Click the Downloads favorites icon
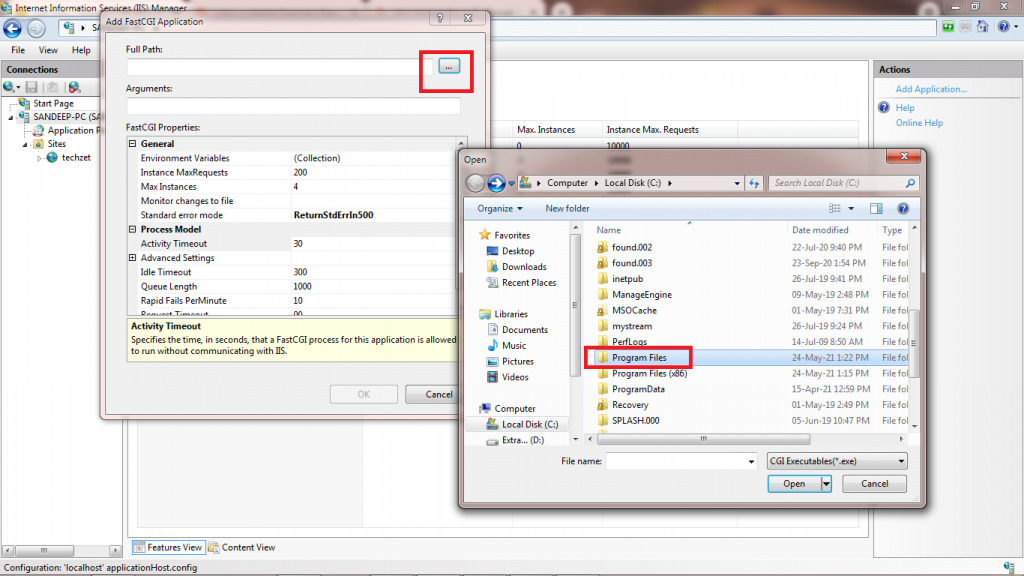This screenshot has width=1024, height=576. tap(492, 267)
